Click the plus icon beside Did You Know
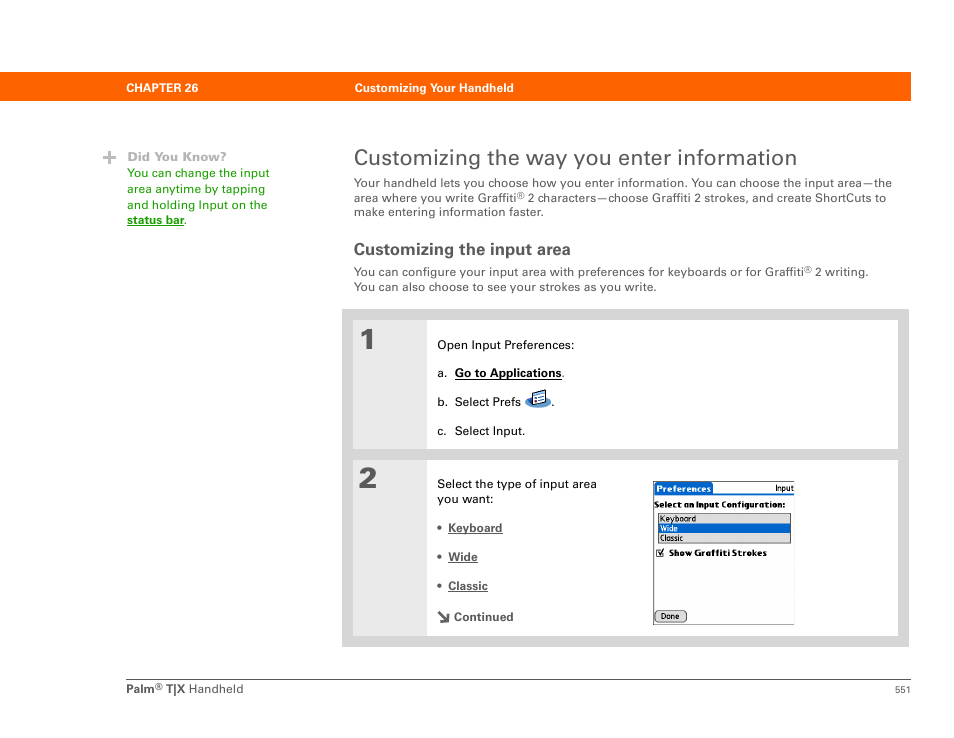954x738 pixels. pyautogui.click(x=110, y=158)
